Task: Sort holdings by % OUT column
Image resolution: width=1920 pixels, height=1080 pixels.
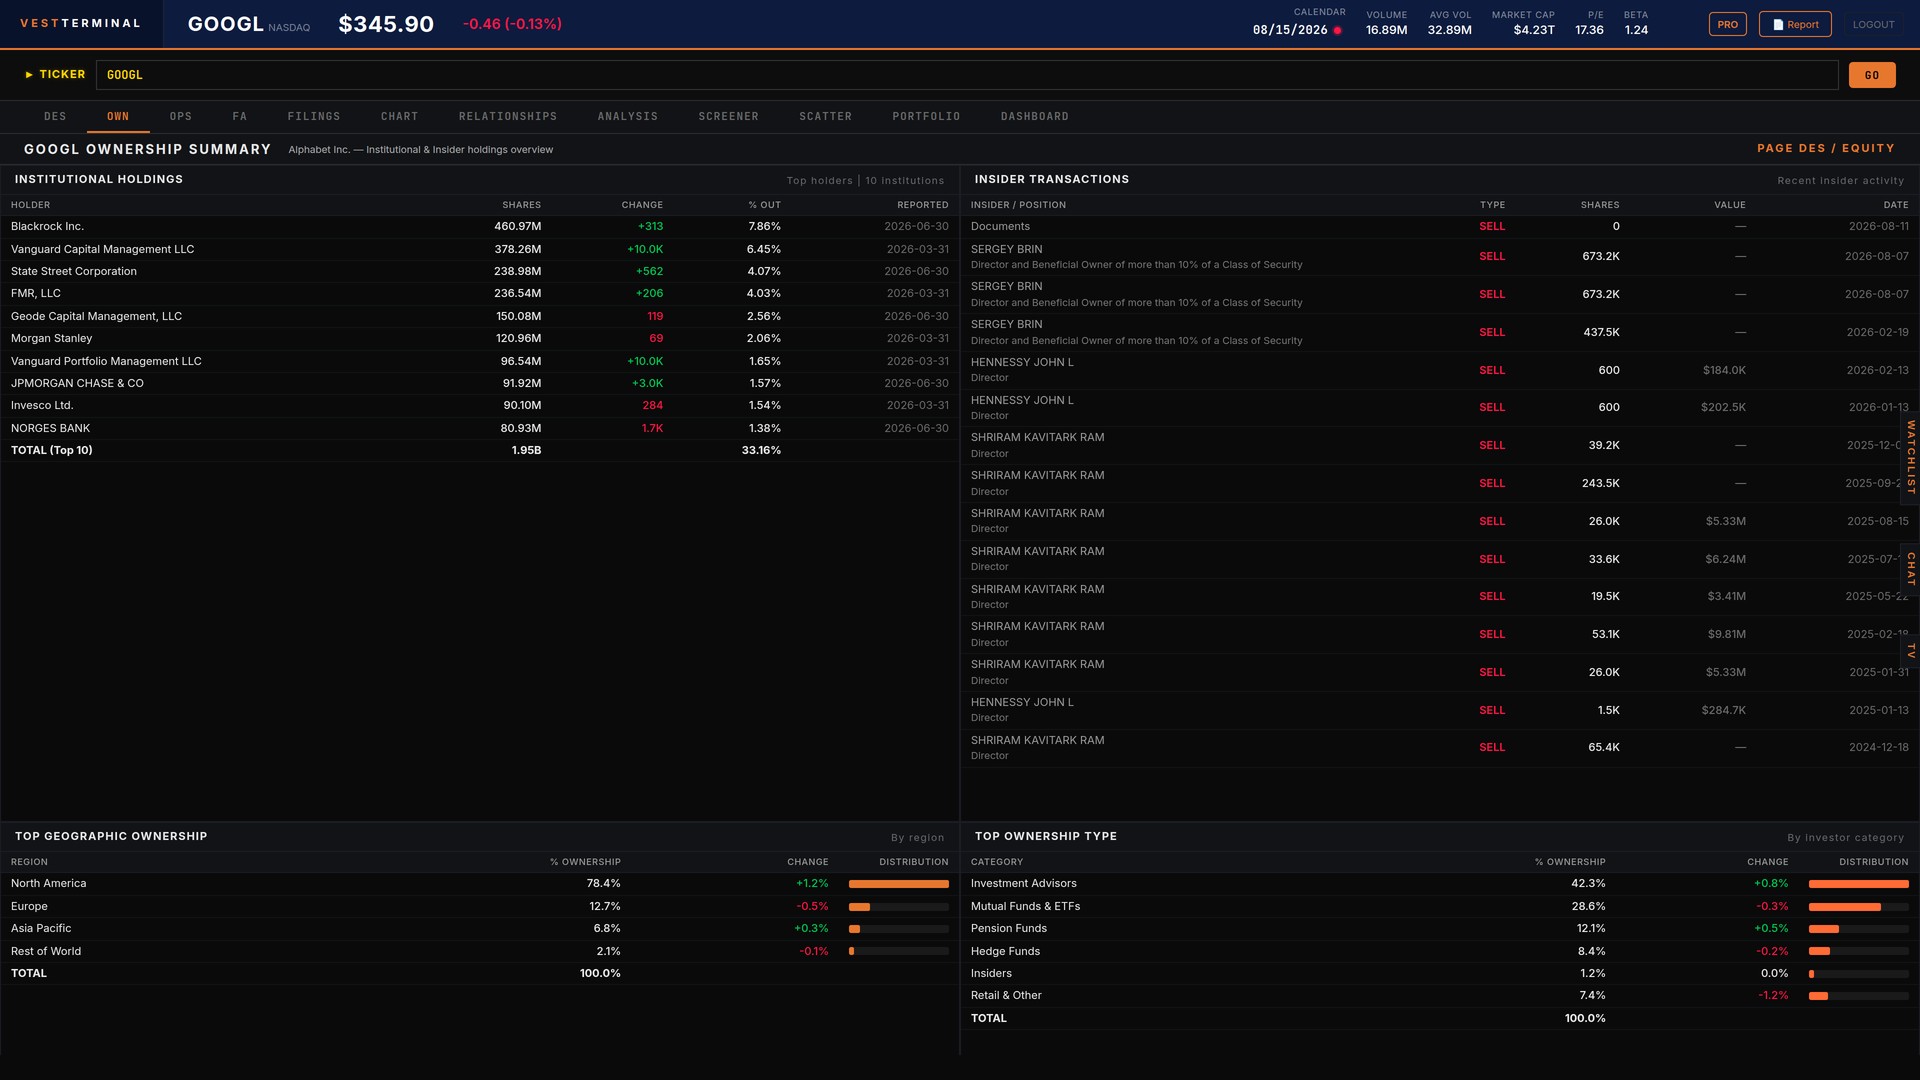Action: pyautogui.click(x=764, y=205)
